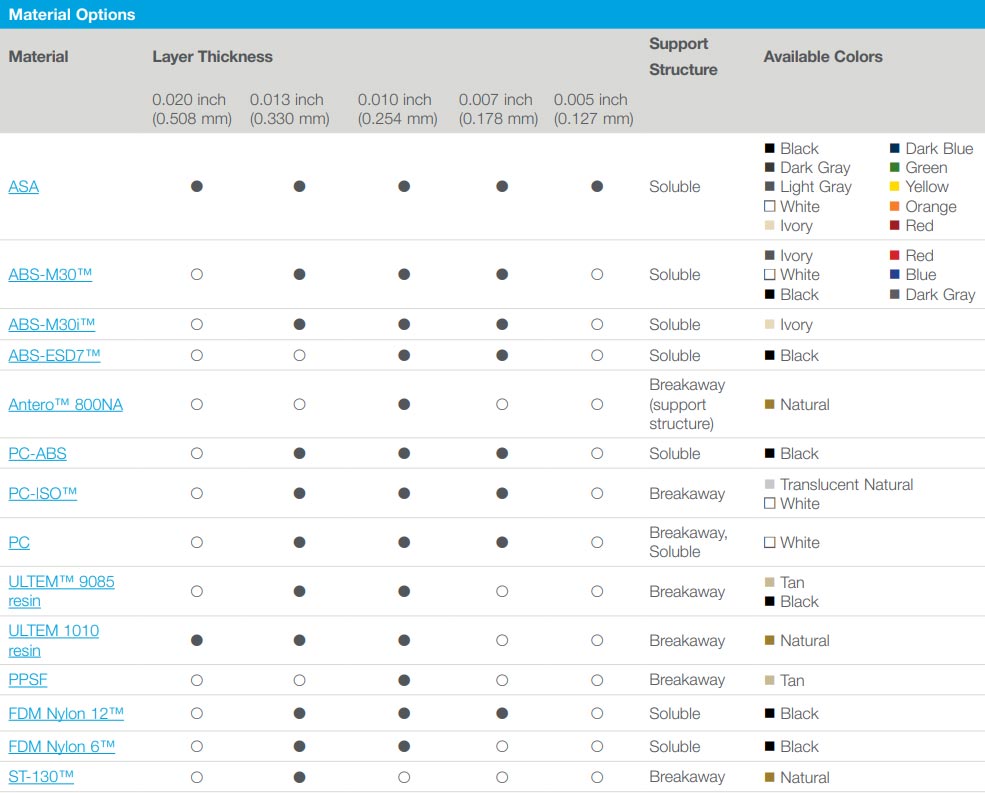
Task: Click the Blue swatch for ABS-M30
Action: point(895,275)
